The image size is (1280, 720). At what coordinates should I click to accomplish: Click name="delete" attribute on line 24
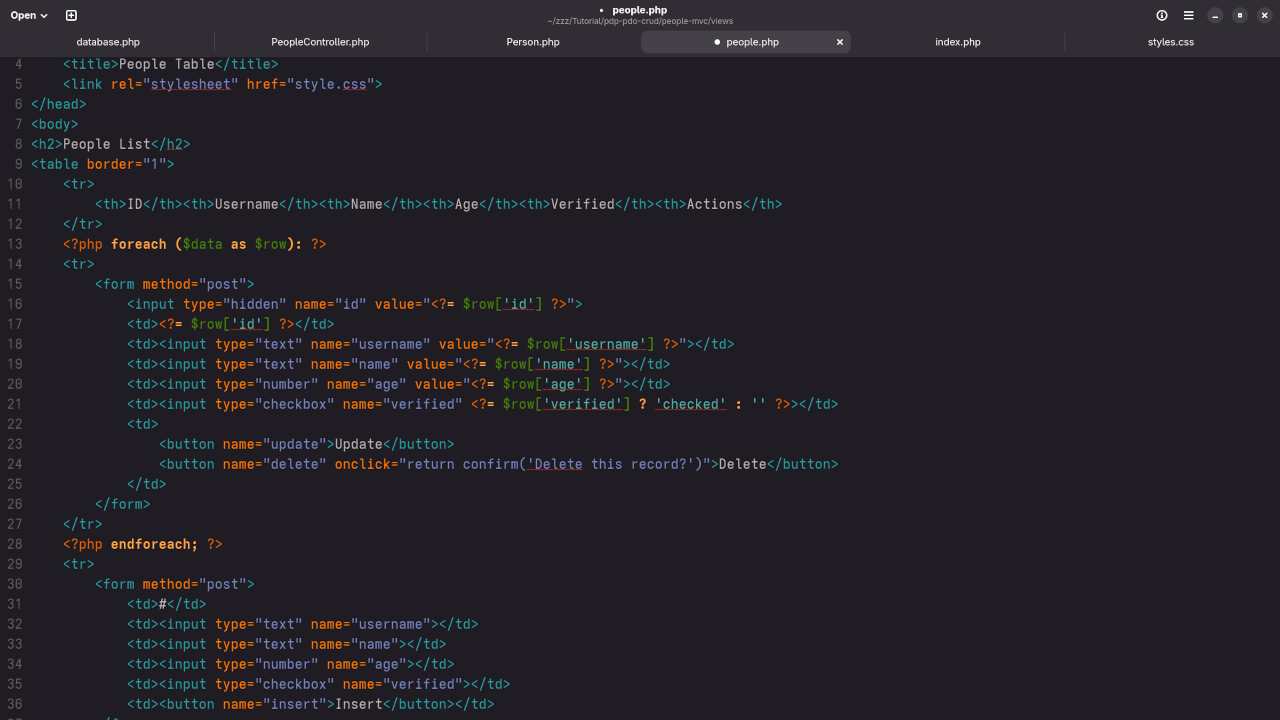click(x=275, y=464)
